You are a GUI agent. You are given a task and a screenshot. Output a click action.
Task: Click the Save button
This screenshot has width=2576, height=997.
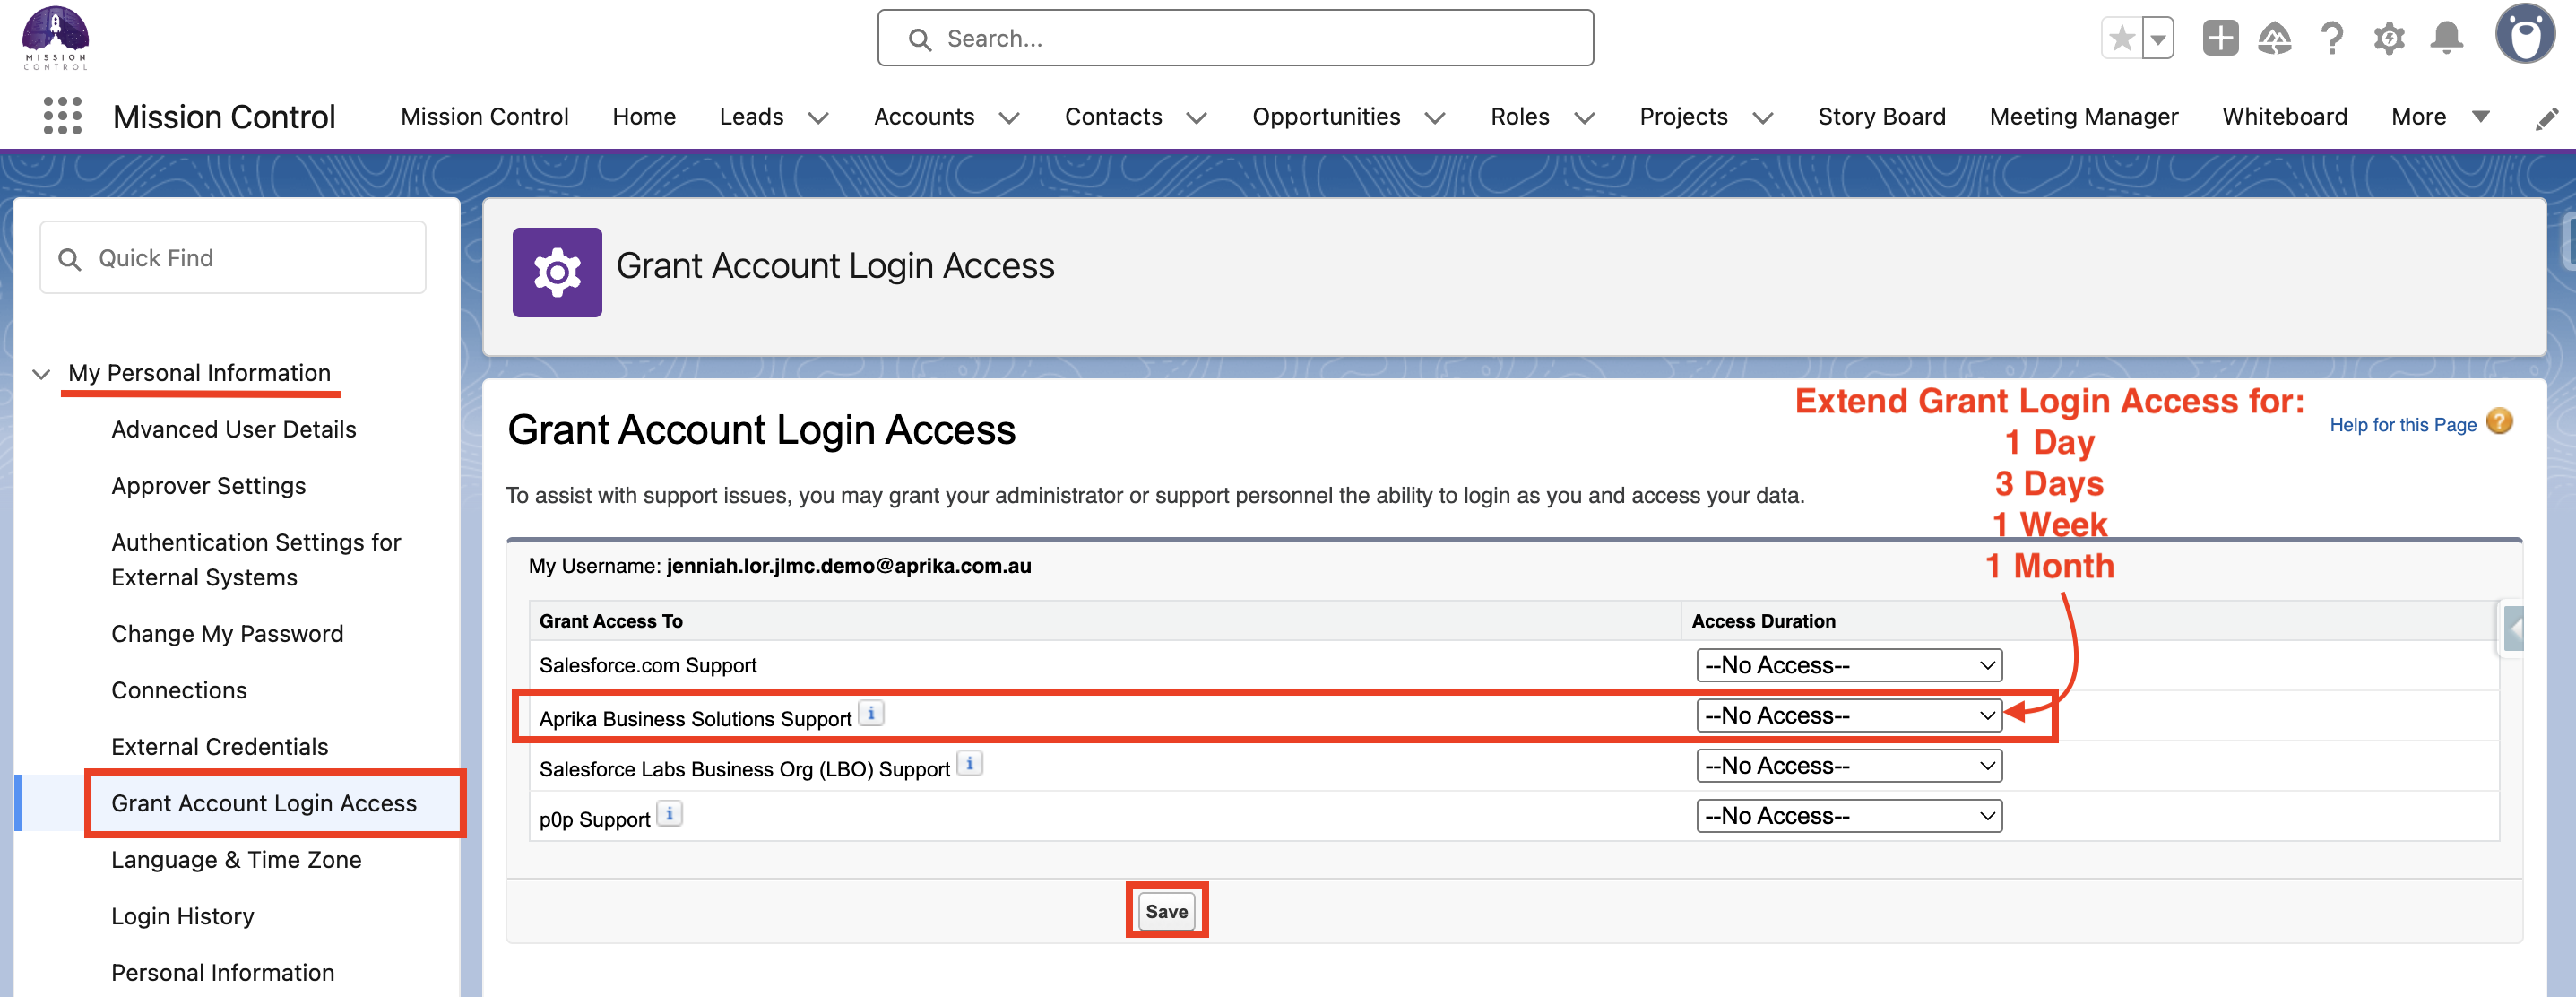pos(1166,911)
